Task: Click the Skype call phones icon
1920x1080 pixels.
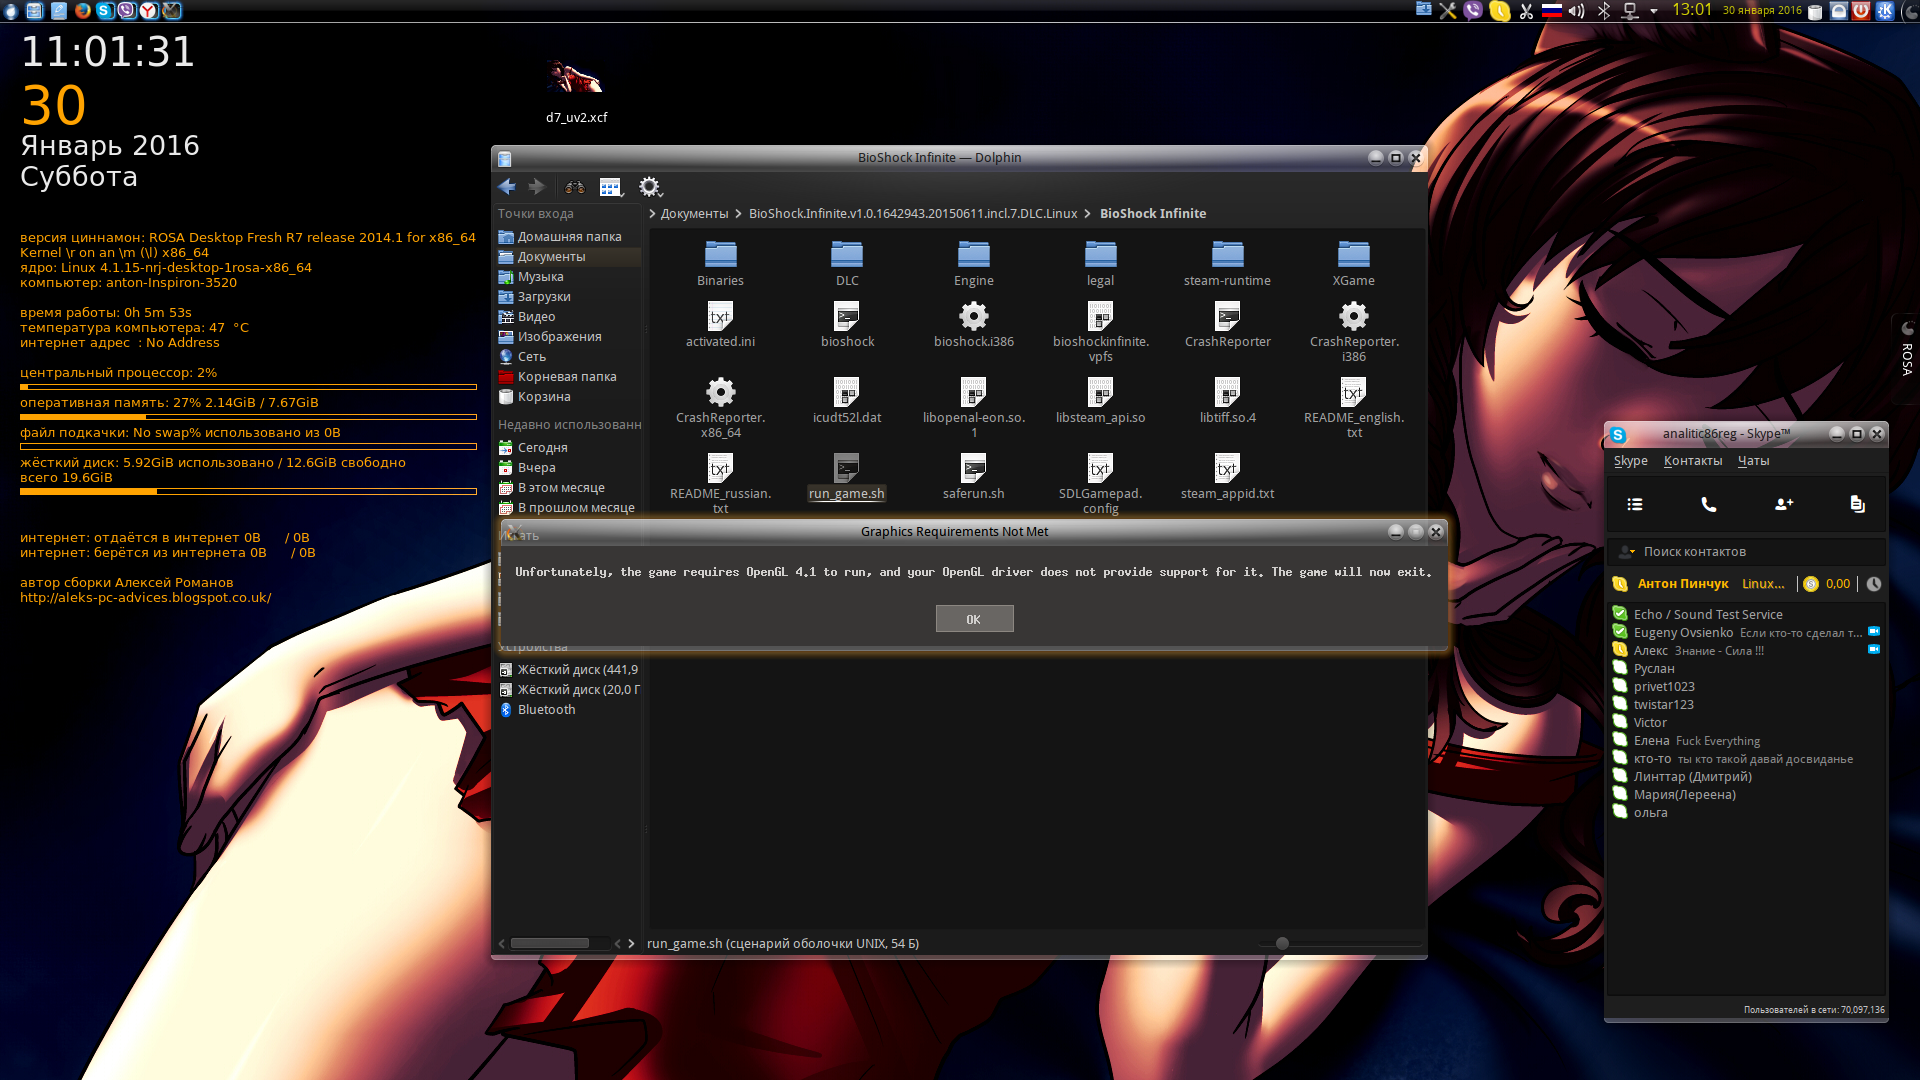Action: (1709, 505)
